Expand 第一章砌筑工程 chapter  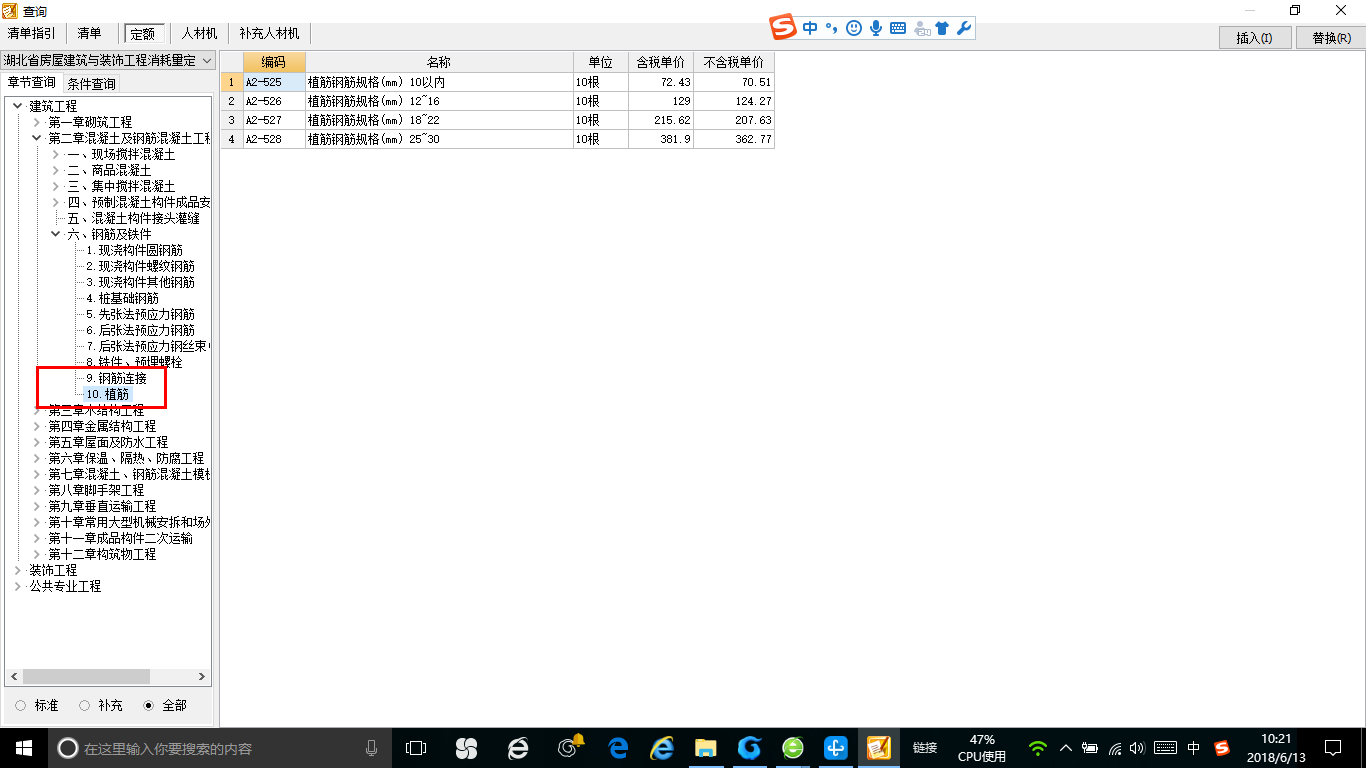pos(37,122)
